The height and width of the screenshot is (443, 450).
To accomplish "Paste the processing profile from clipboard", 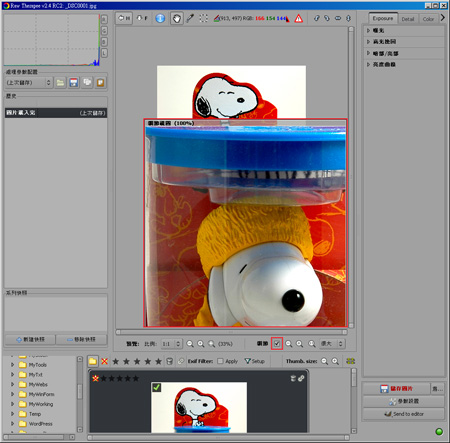I will [x=100, y=82].
